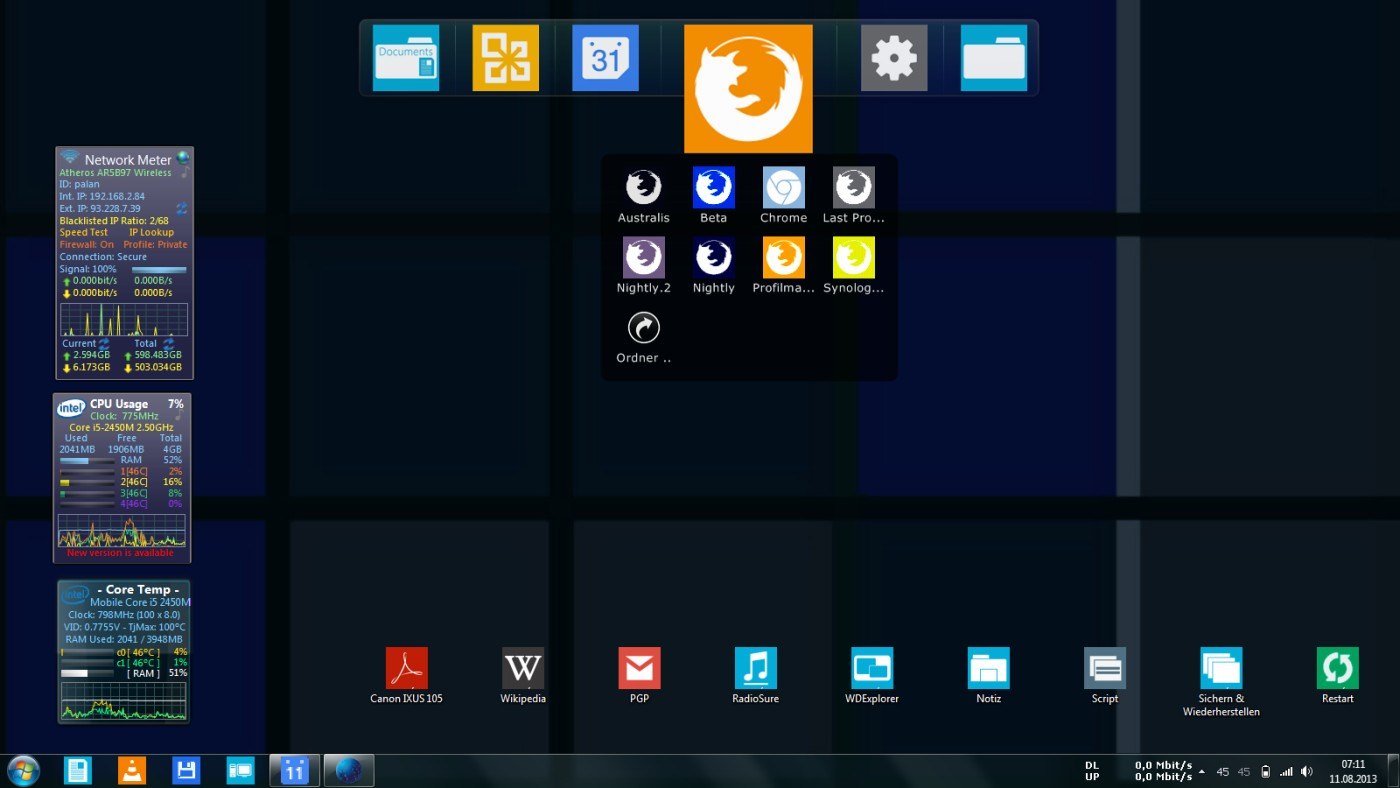Launch Firefox Beta from the popup
The height and width of the screenshot is (788, 1400).
[x=714, y=196]
